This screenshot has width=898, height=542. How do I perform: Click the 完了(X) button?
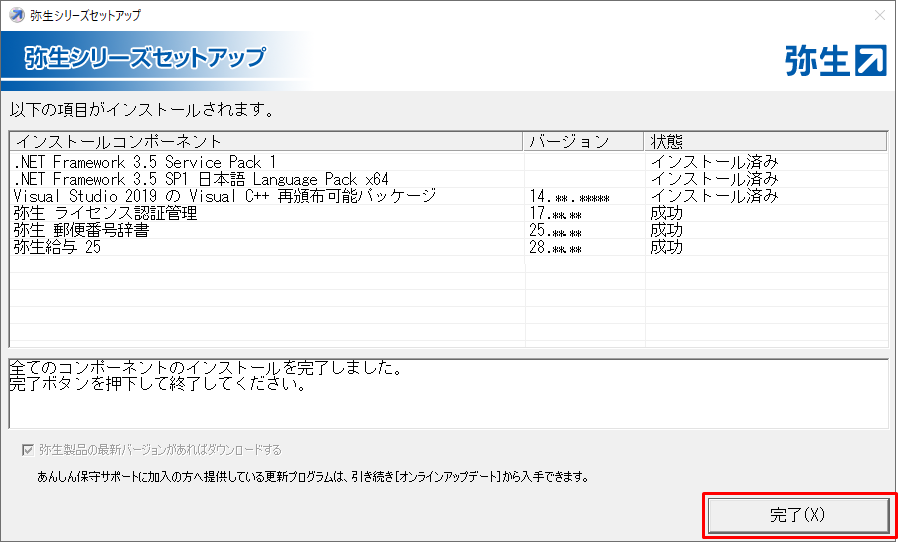click(x=798, y=516)
